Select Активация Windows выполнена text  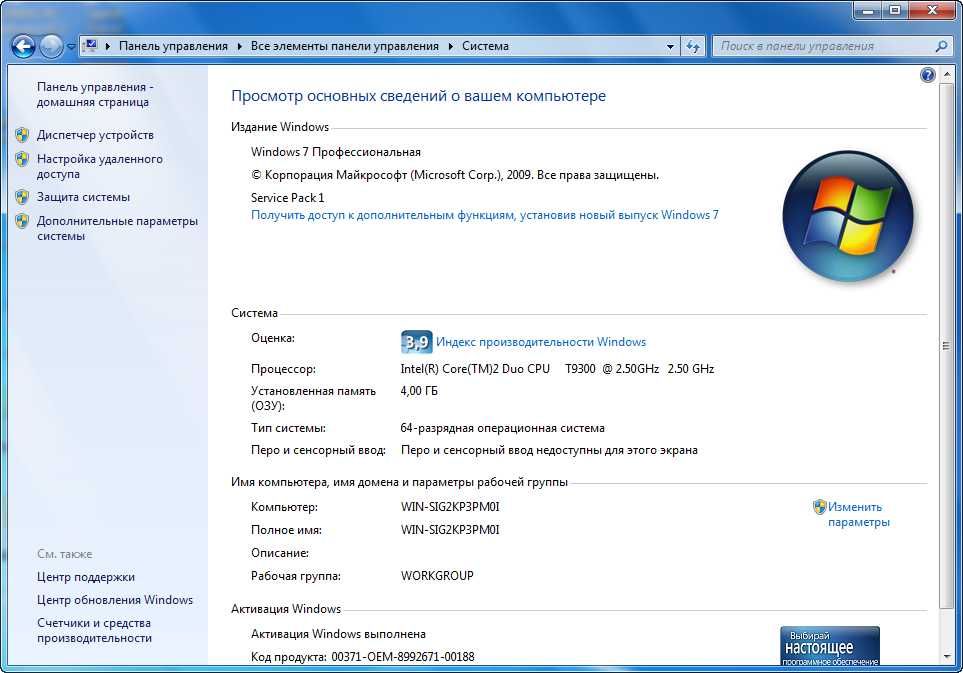click(x=338, y=634)
